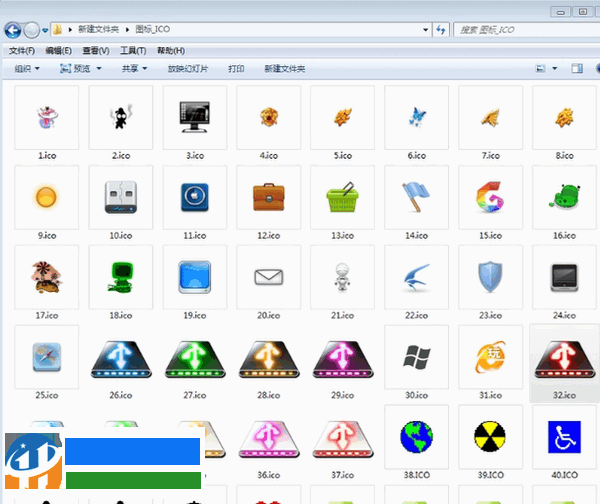Click 新建文件夹 in the address path

coord(99,29)
